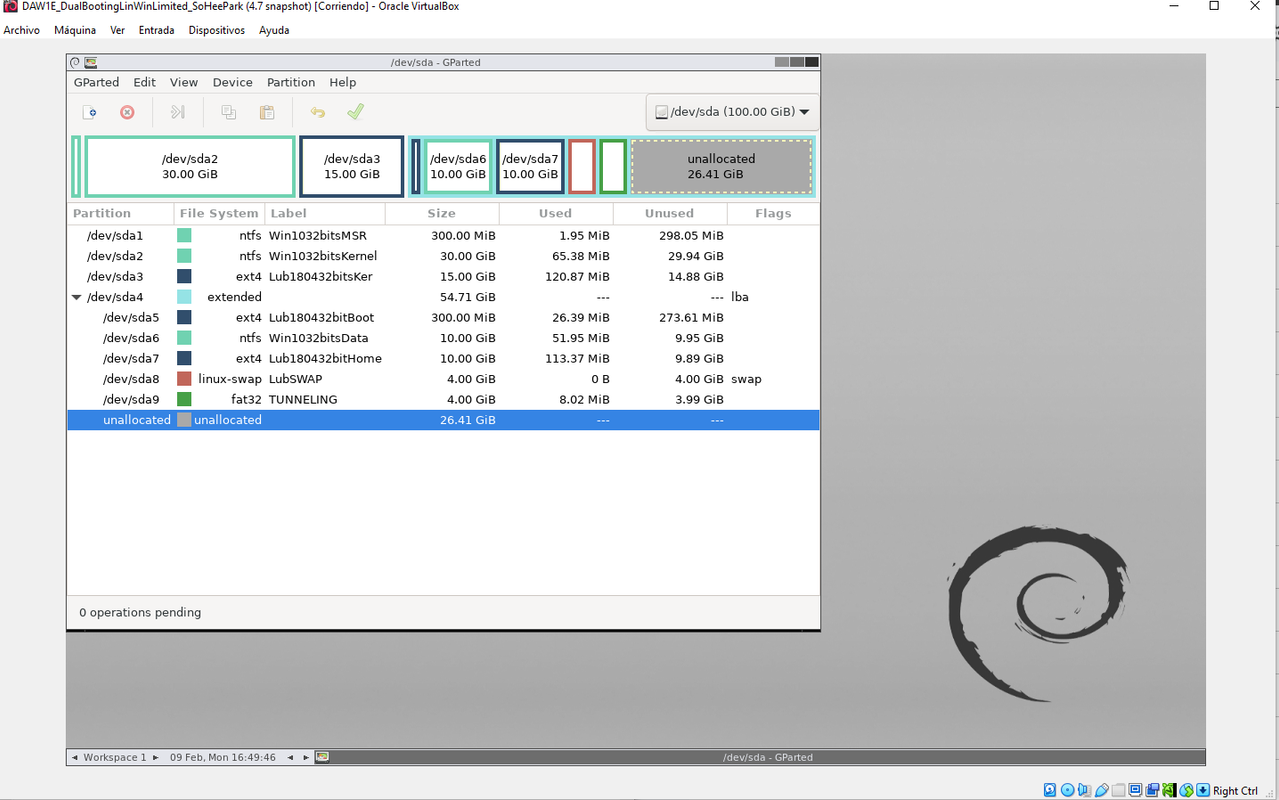Open the /dev/sda (100.00 GiB) device selector
The image size is (1279, 800).
click(x=732, y=112)
